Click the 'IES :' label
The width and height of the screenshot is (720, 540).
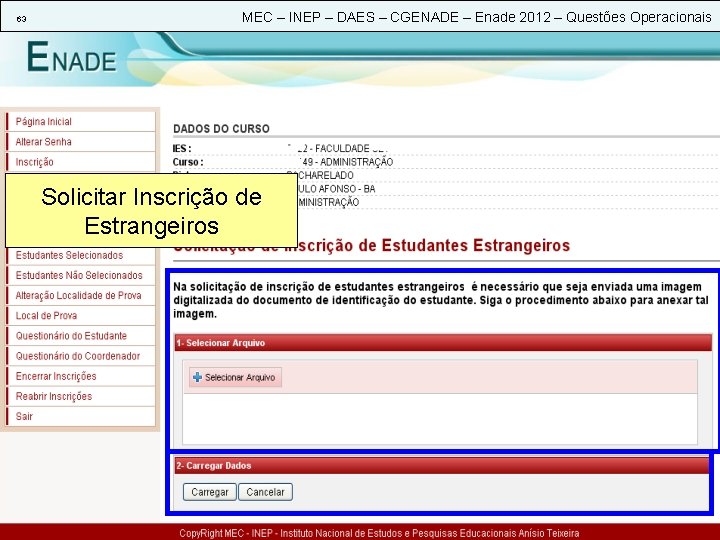click(x=182, y=149)
